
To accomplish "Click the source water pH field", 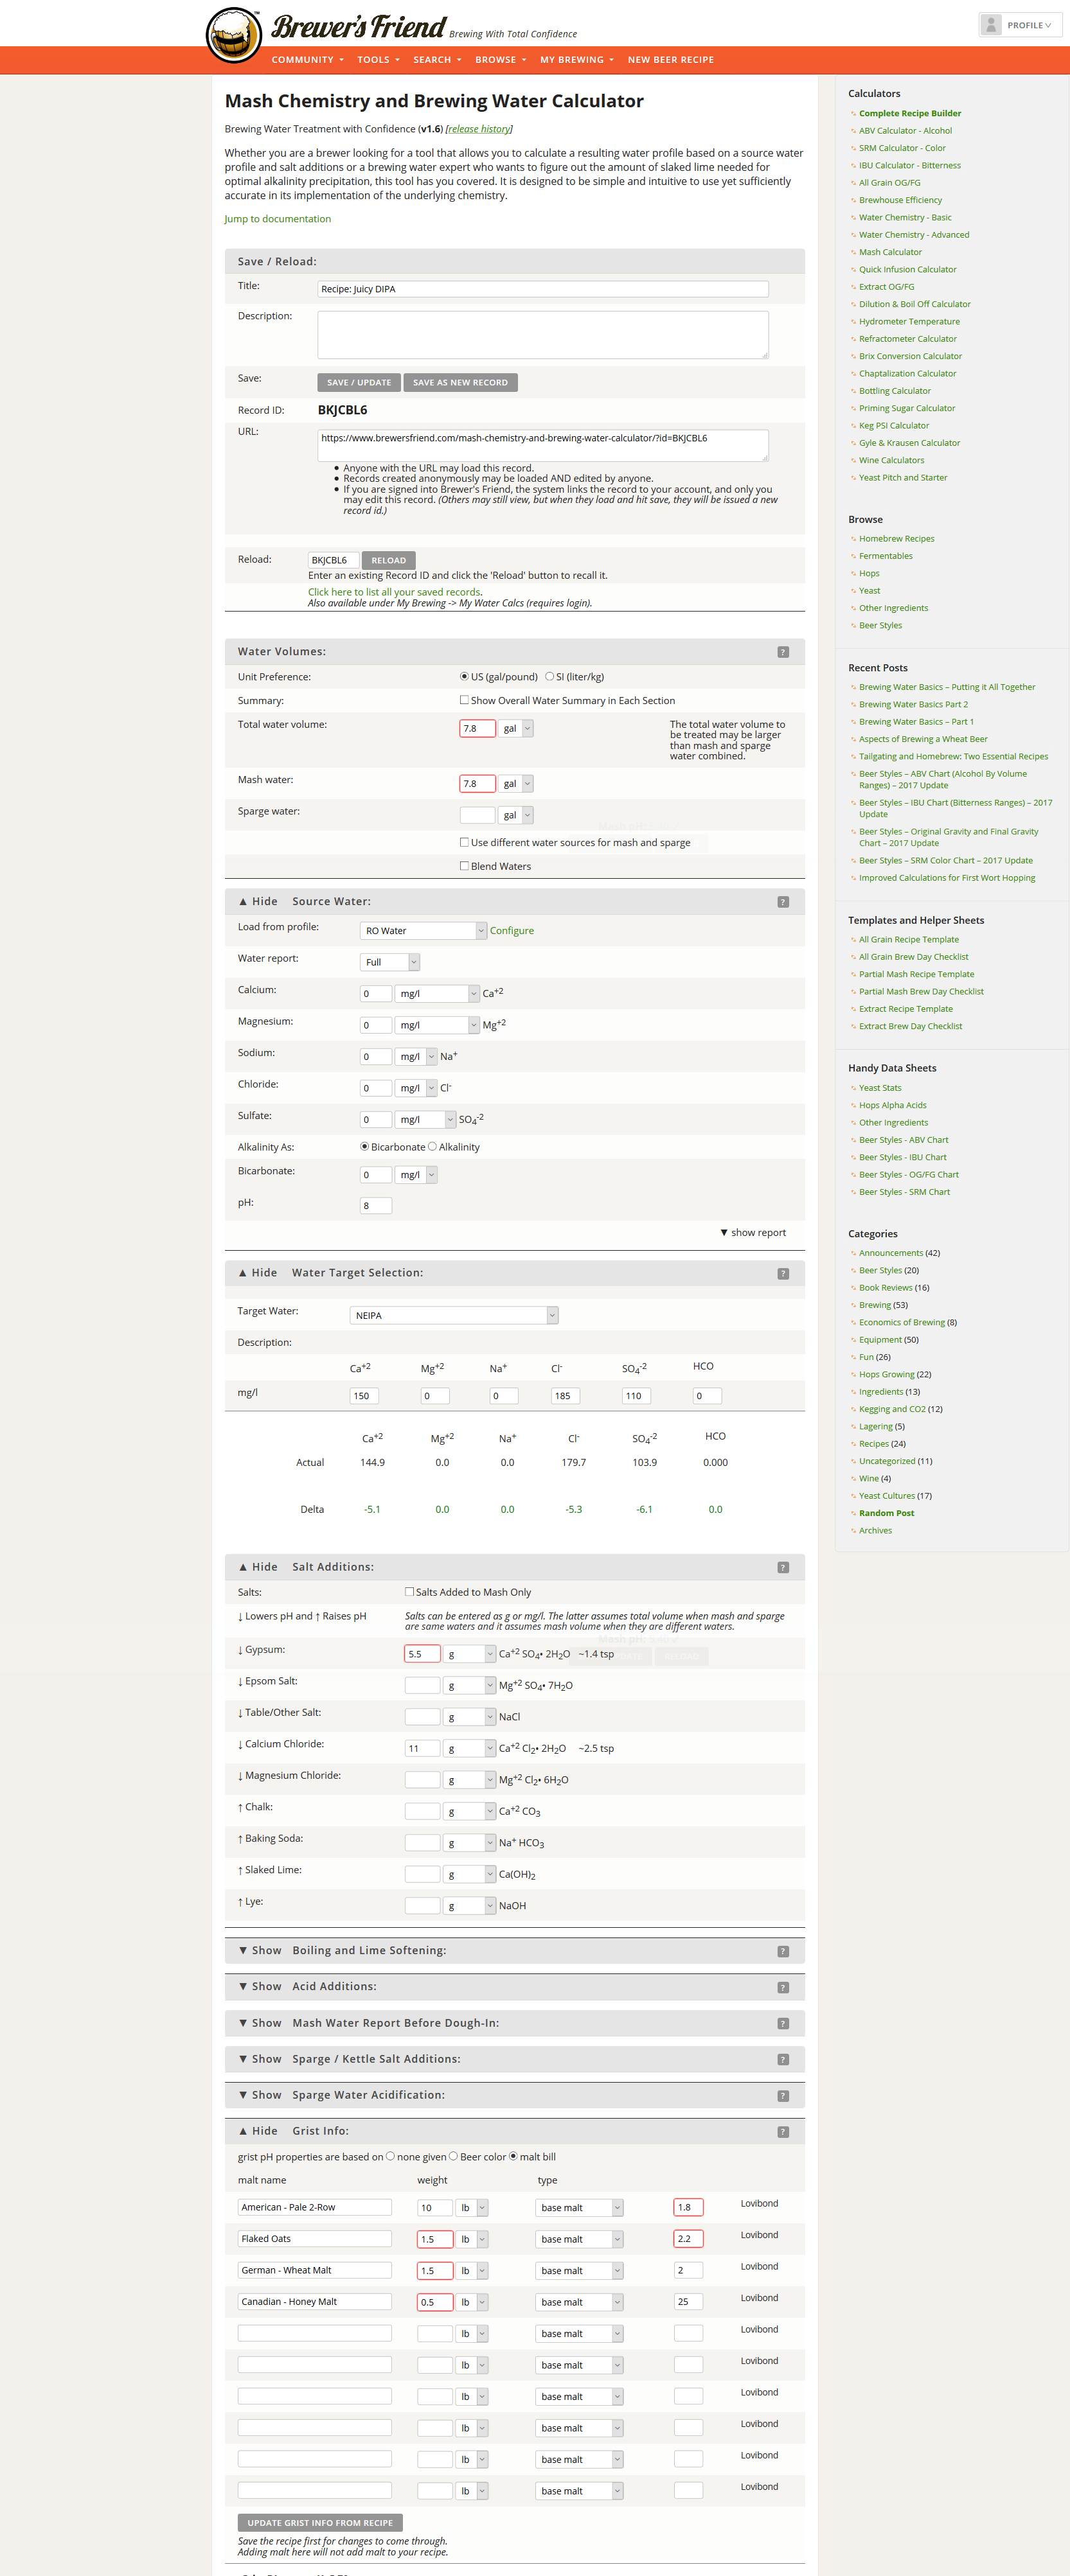I will click(x=376, y=1206).
